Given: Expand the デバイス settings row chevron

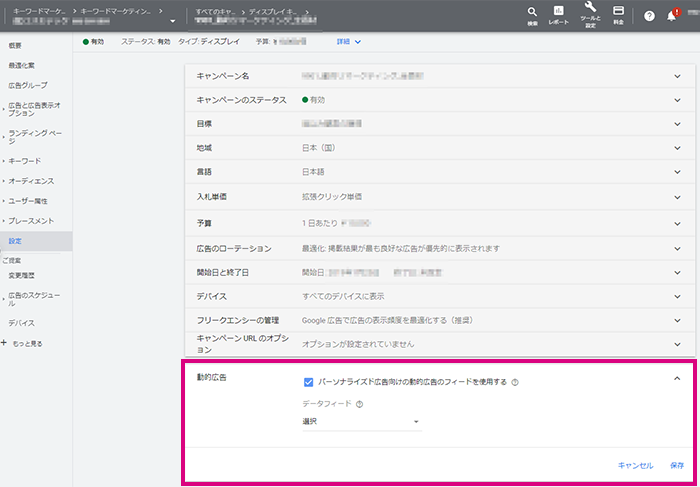Looking at the screenshot, I should 677,296.
